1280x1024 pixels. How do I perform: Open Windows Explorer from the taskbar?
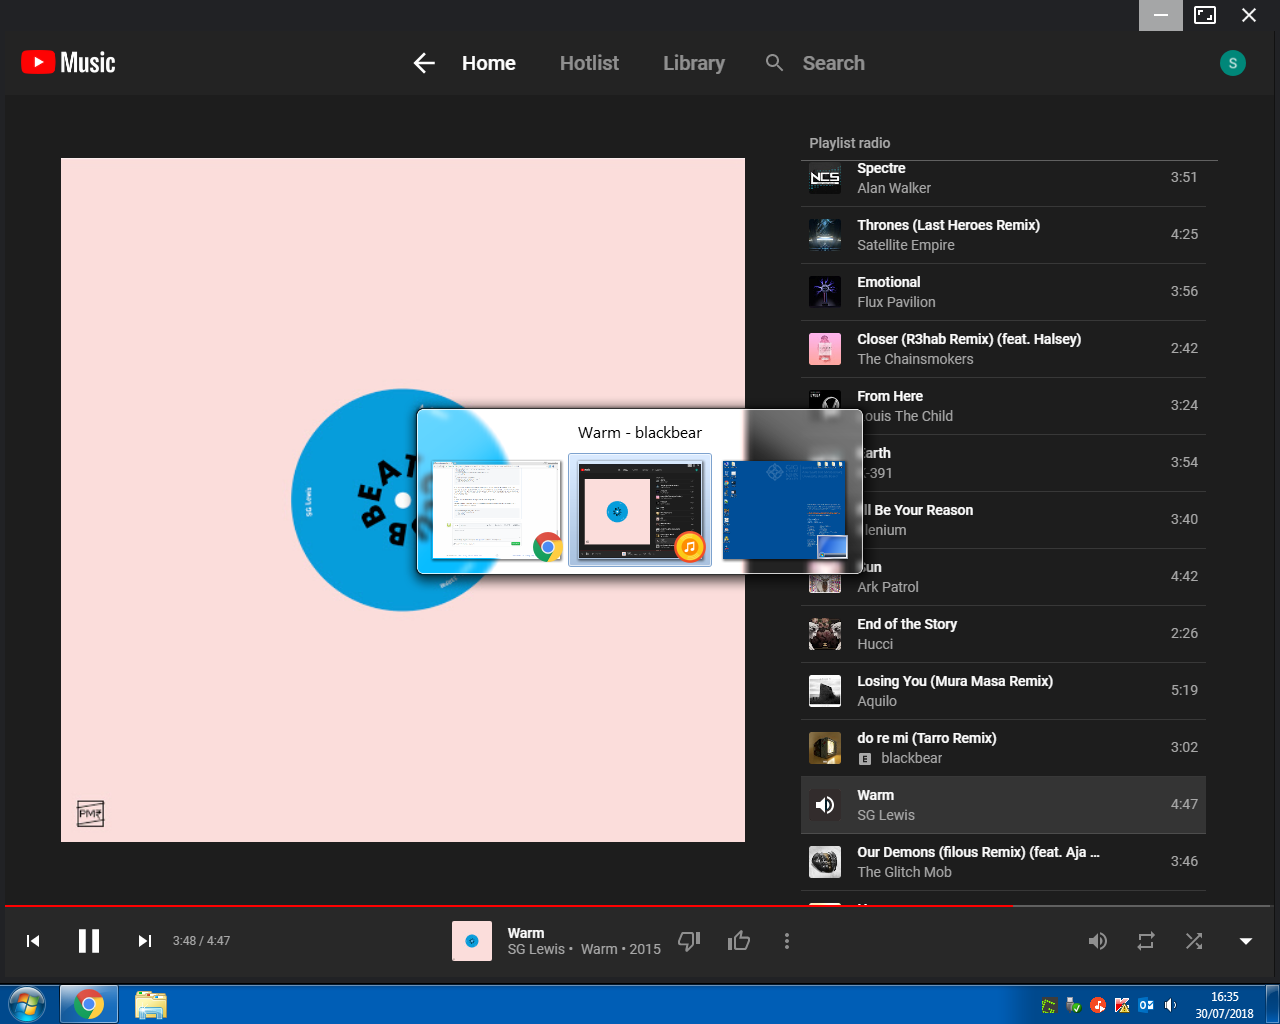(x=150, y=1004)
